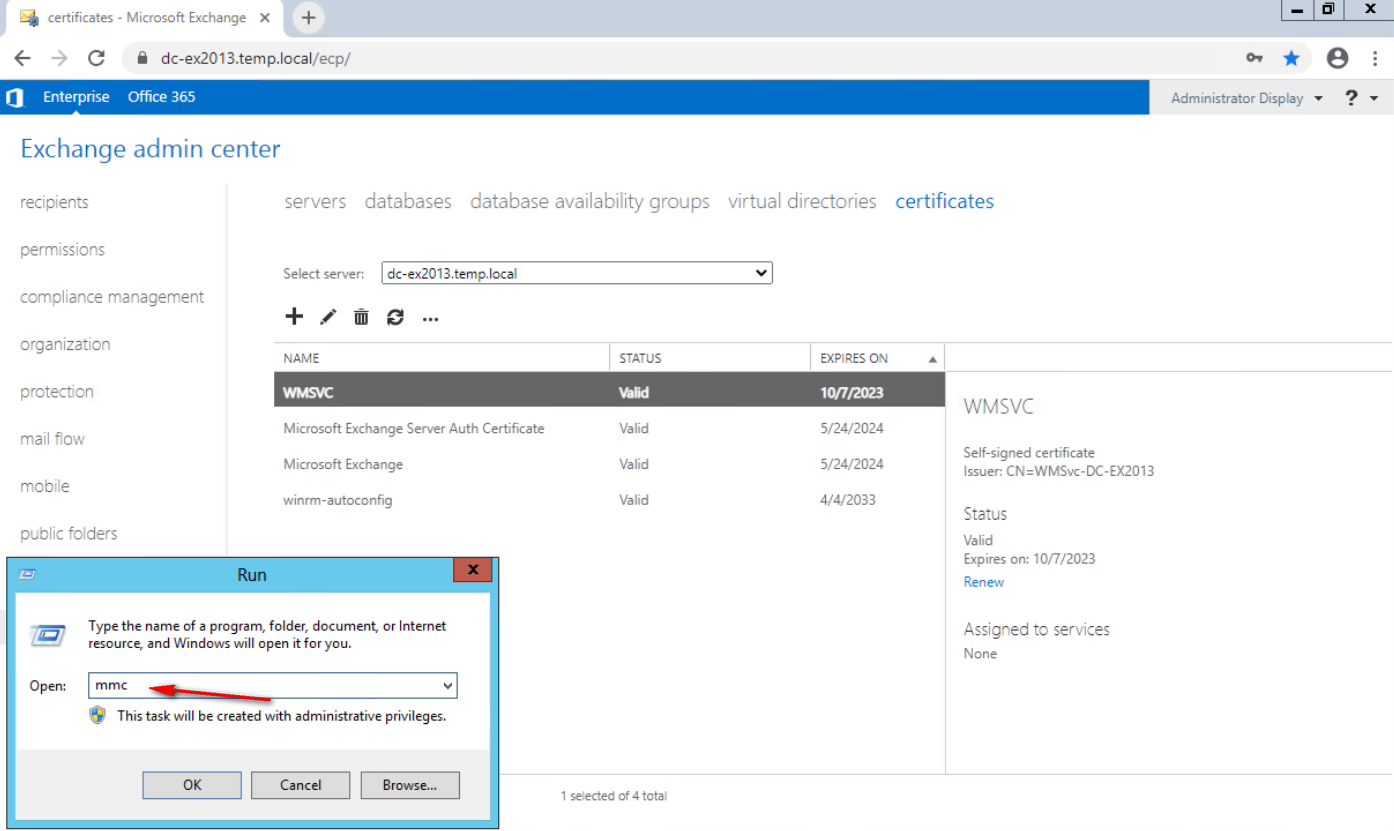The image size is (1394, 831).
Task: Open the Chrome profile avatar icon
Action: (x=1337, y=58)
